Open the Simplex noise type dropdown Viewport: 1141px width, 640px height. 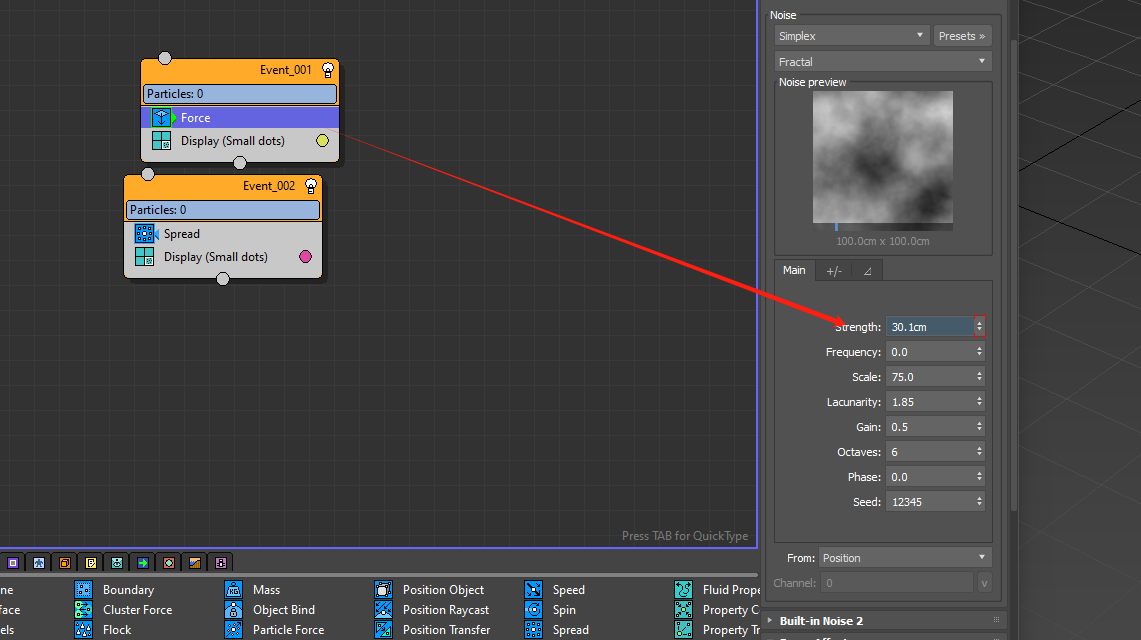(x=851, y=36)
